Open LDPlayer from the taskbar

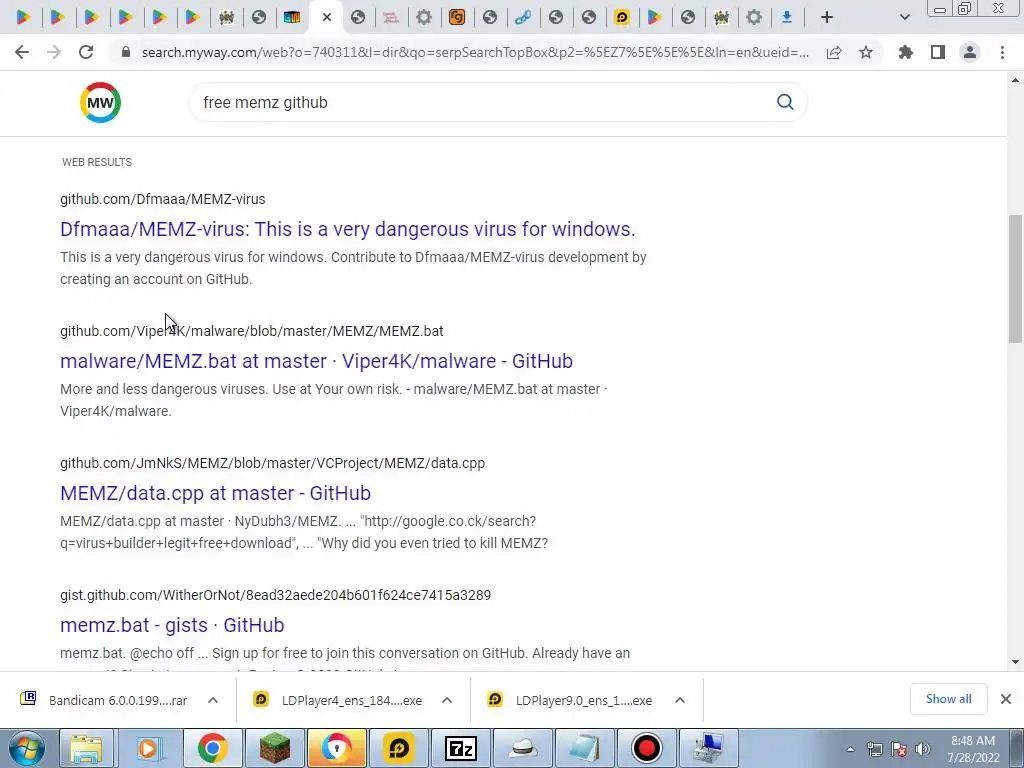[x=398, y=748]
